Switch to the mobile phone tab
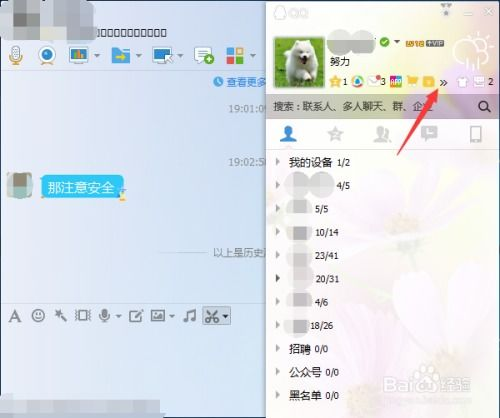This screenshot has height=418, width=500. click(x=476, y=134)
